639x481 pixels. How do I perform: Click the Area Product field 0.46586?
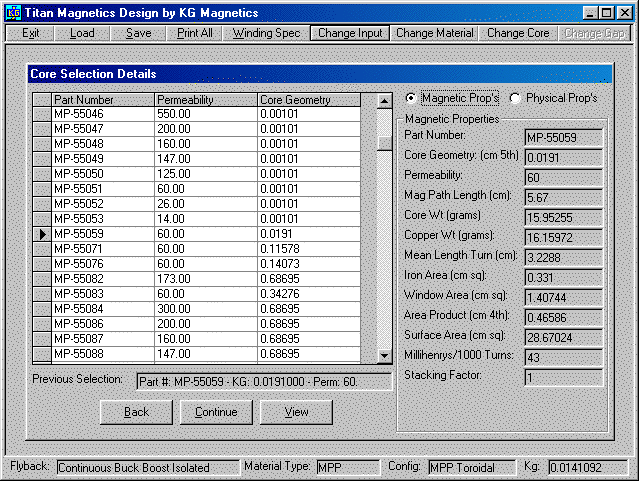[564, 318]
